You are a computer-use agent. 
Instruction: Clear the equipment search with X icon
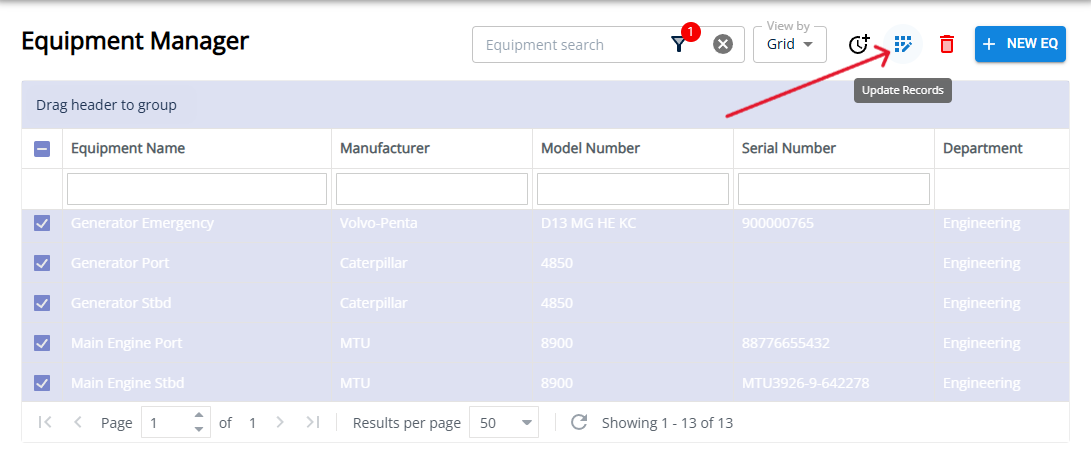pos(722,44)
